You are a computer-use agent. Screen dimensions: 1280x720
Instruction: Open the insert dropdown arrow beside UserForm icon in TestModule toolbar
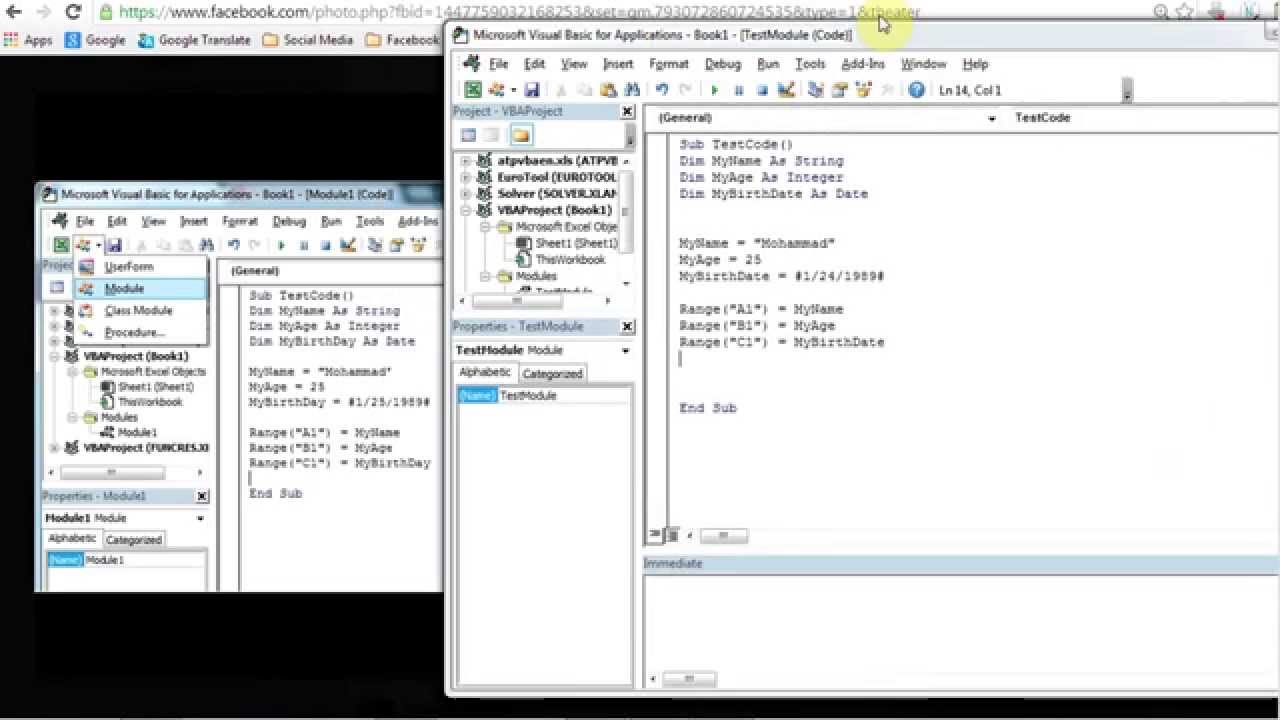click(x=513, y=90)
